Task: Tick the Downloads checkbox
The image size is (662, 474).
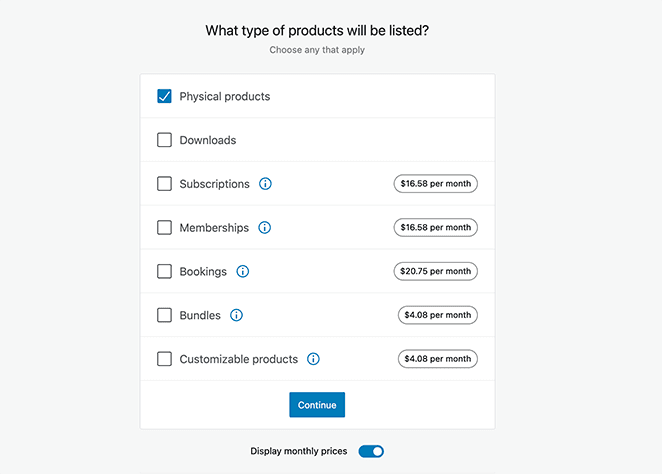Action: (165, 140)
